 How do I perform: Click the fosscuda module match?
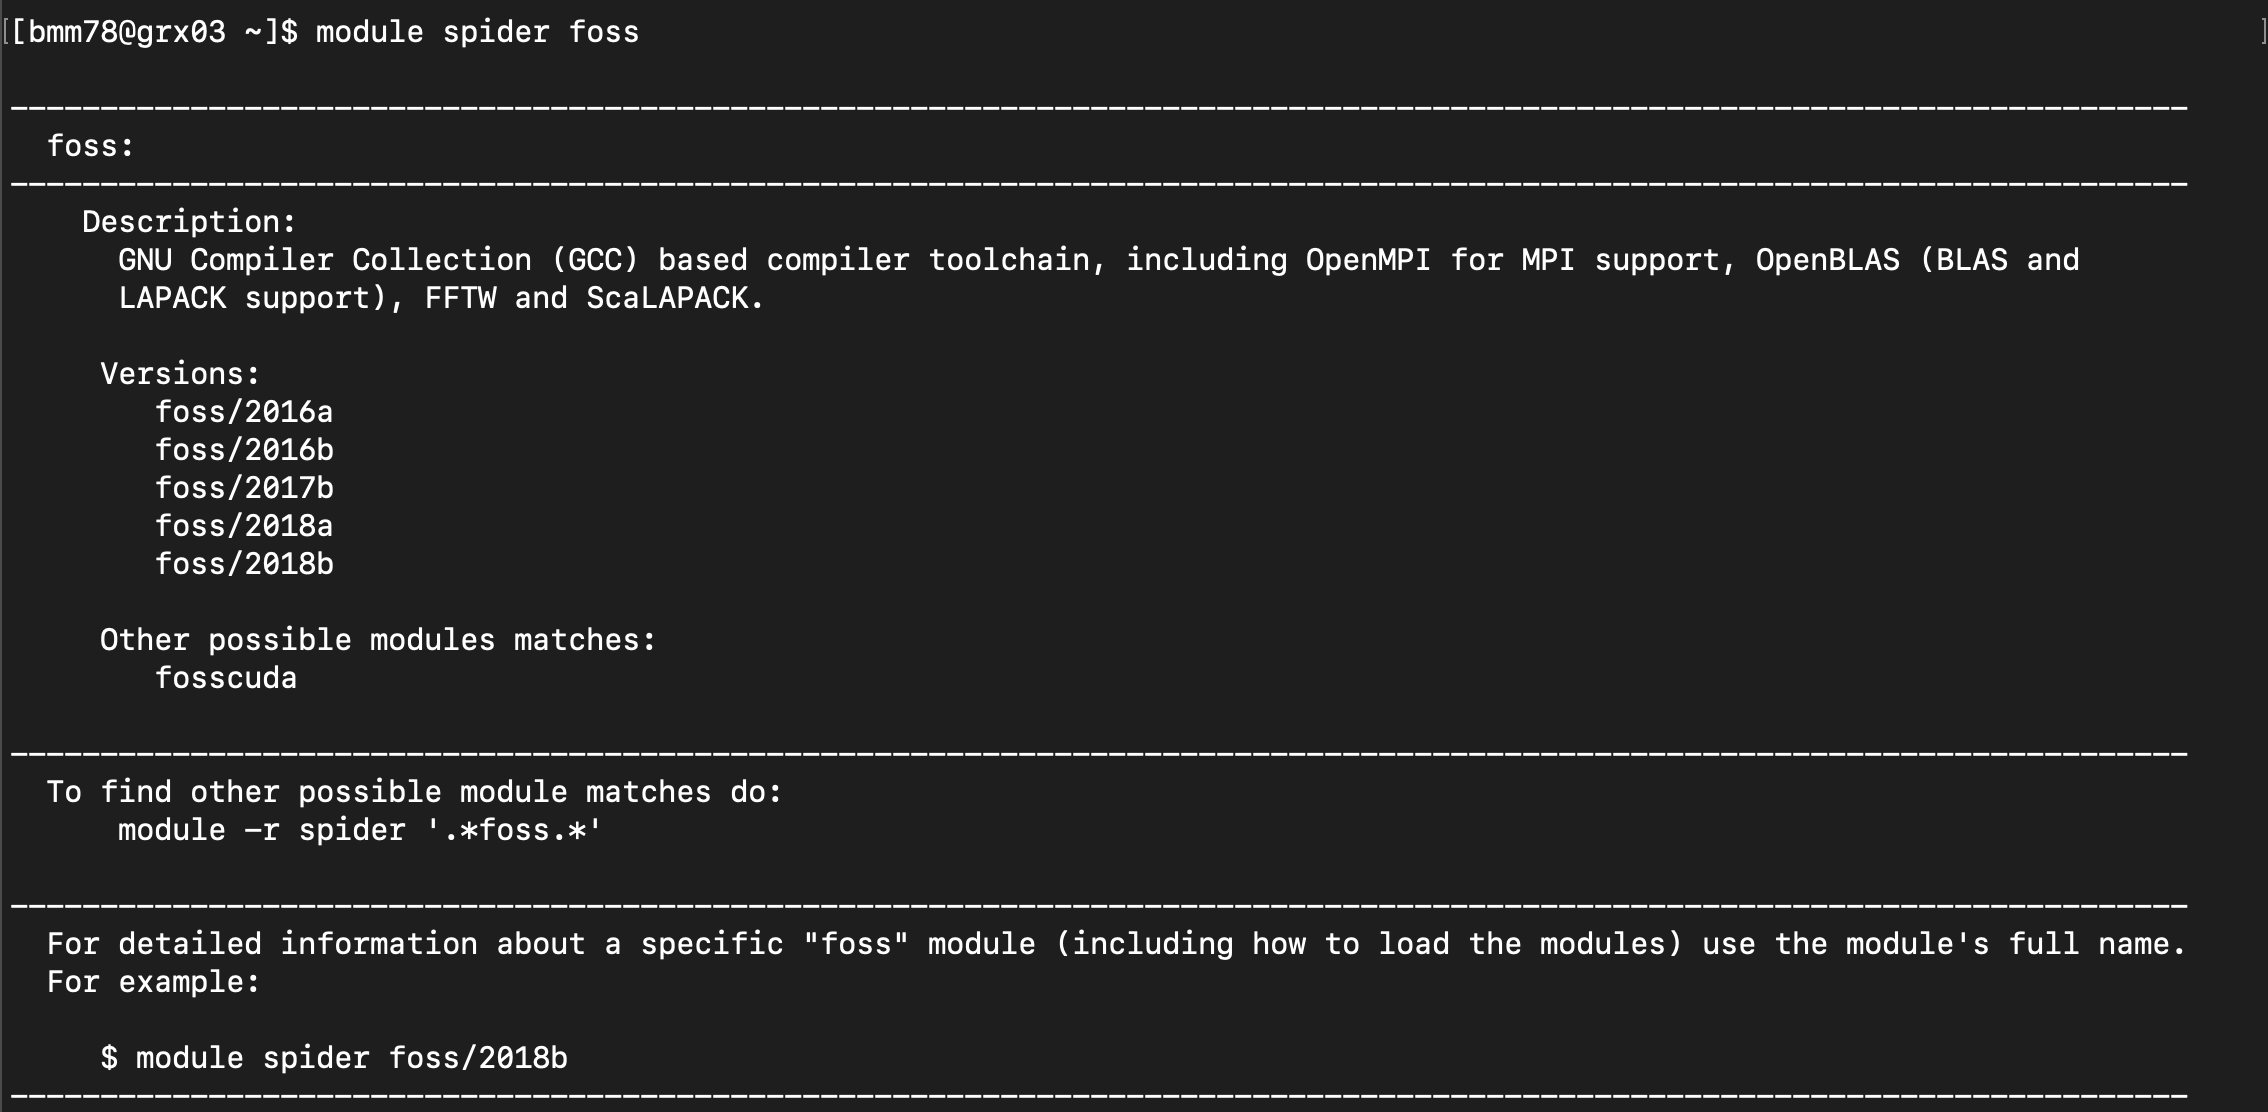pos(226,678)
